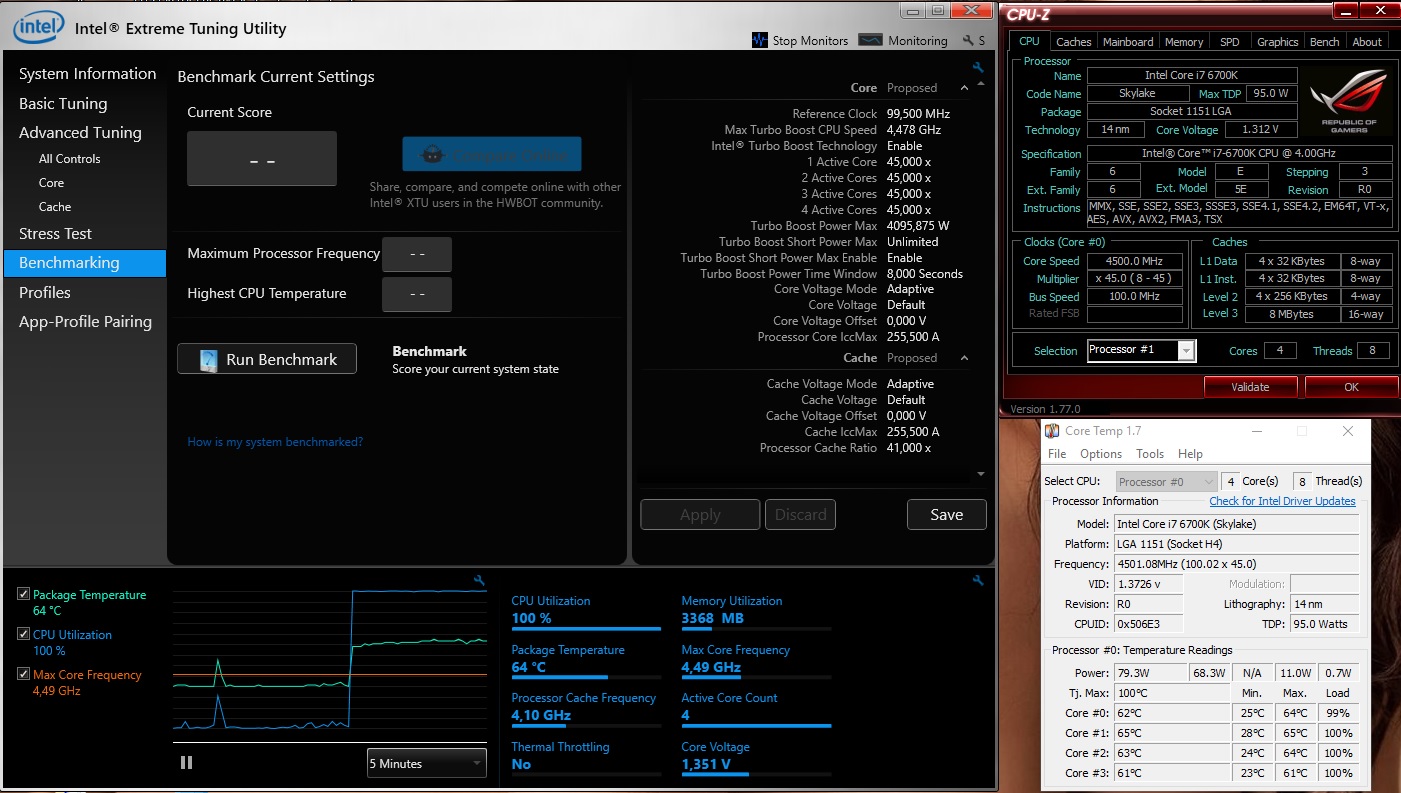Click the Intel logo in XTU title bar
1401x793 pixels.
click(x=39, y=26)
